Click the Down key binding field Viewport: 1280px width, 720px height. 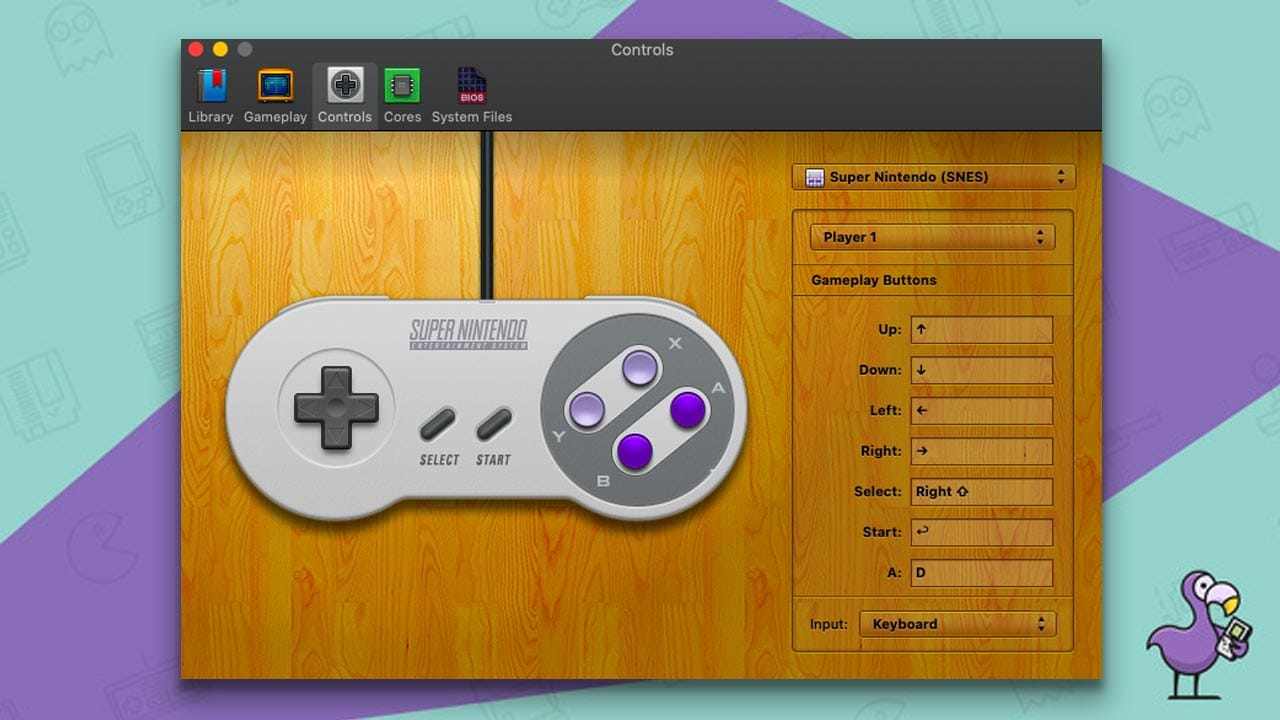982,370
